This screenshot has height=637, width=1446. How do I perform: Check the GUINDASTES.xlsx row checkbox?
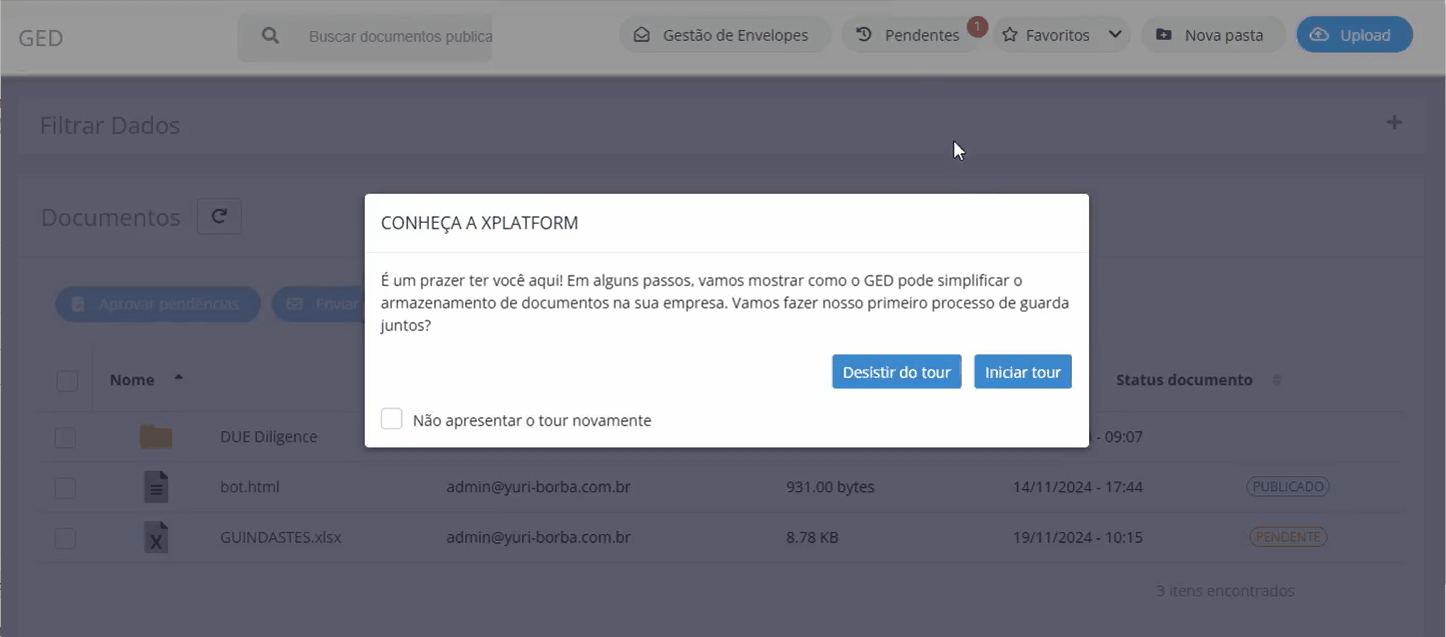tap(65, 538)
